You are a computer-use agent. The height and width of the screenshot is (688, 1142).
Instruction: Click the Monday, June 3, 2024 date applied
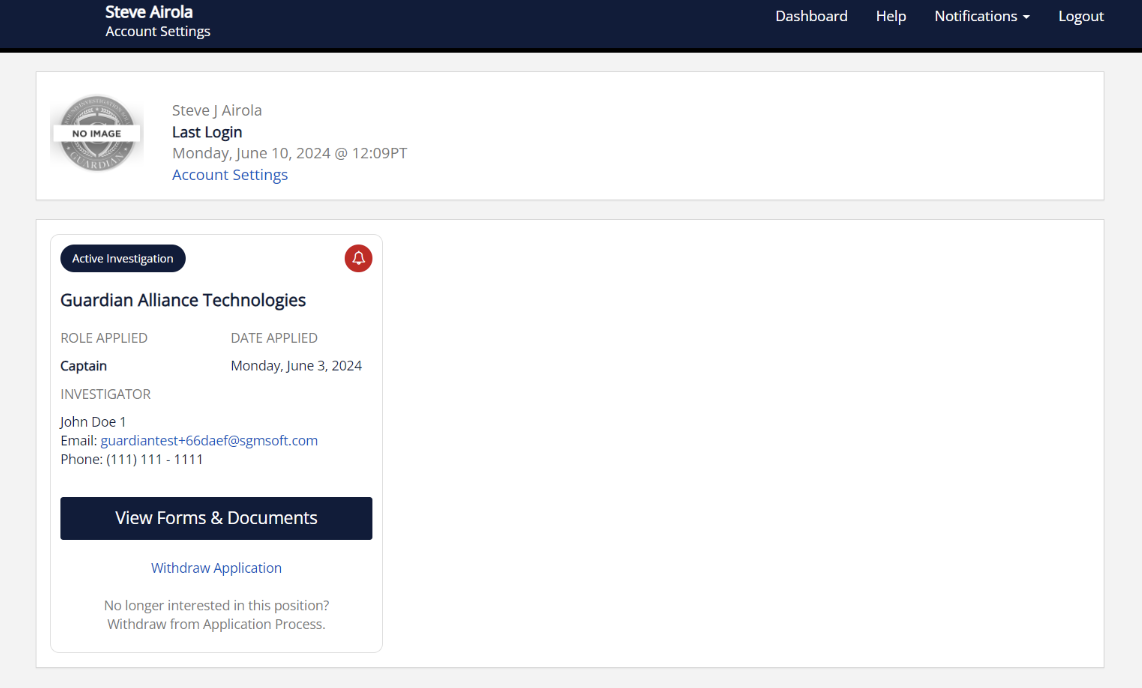click(x=296, y=365)
